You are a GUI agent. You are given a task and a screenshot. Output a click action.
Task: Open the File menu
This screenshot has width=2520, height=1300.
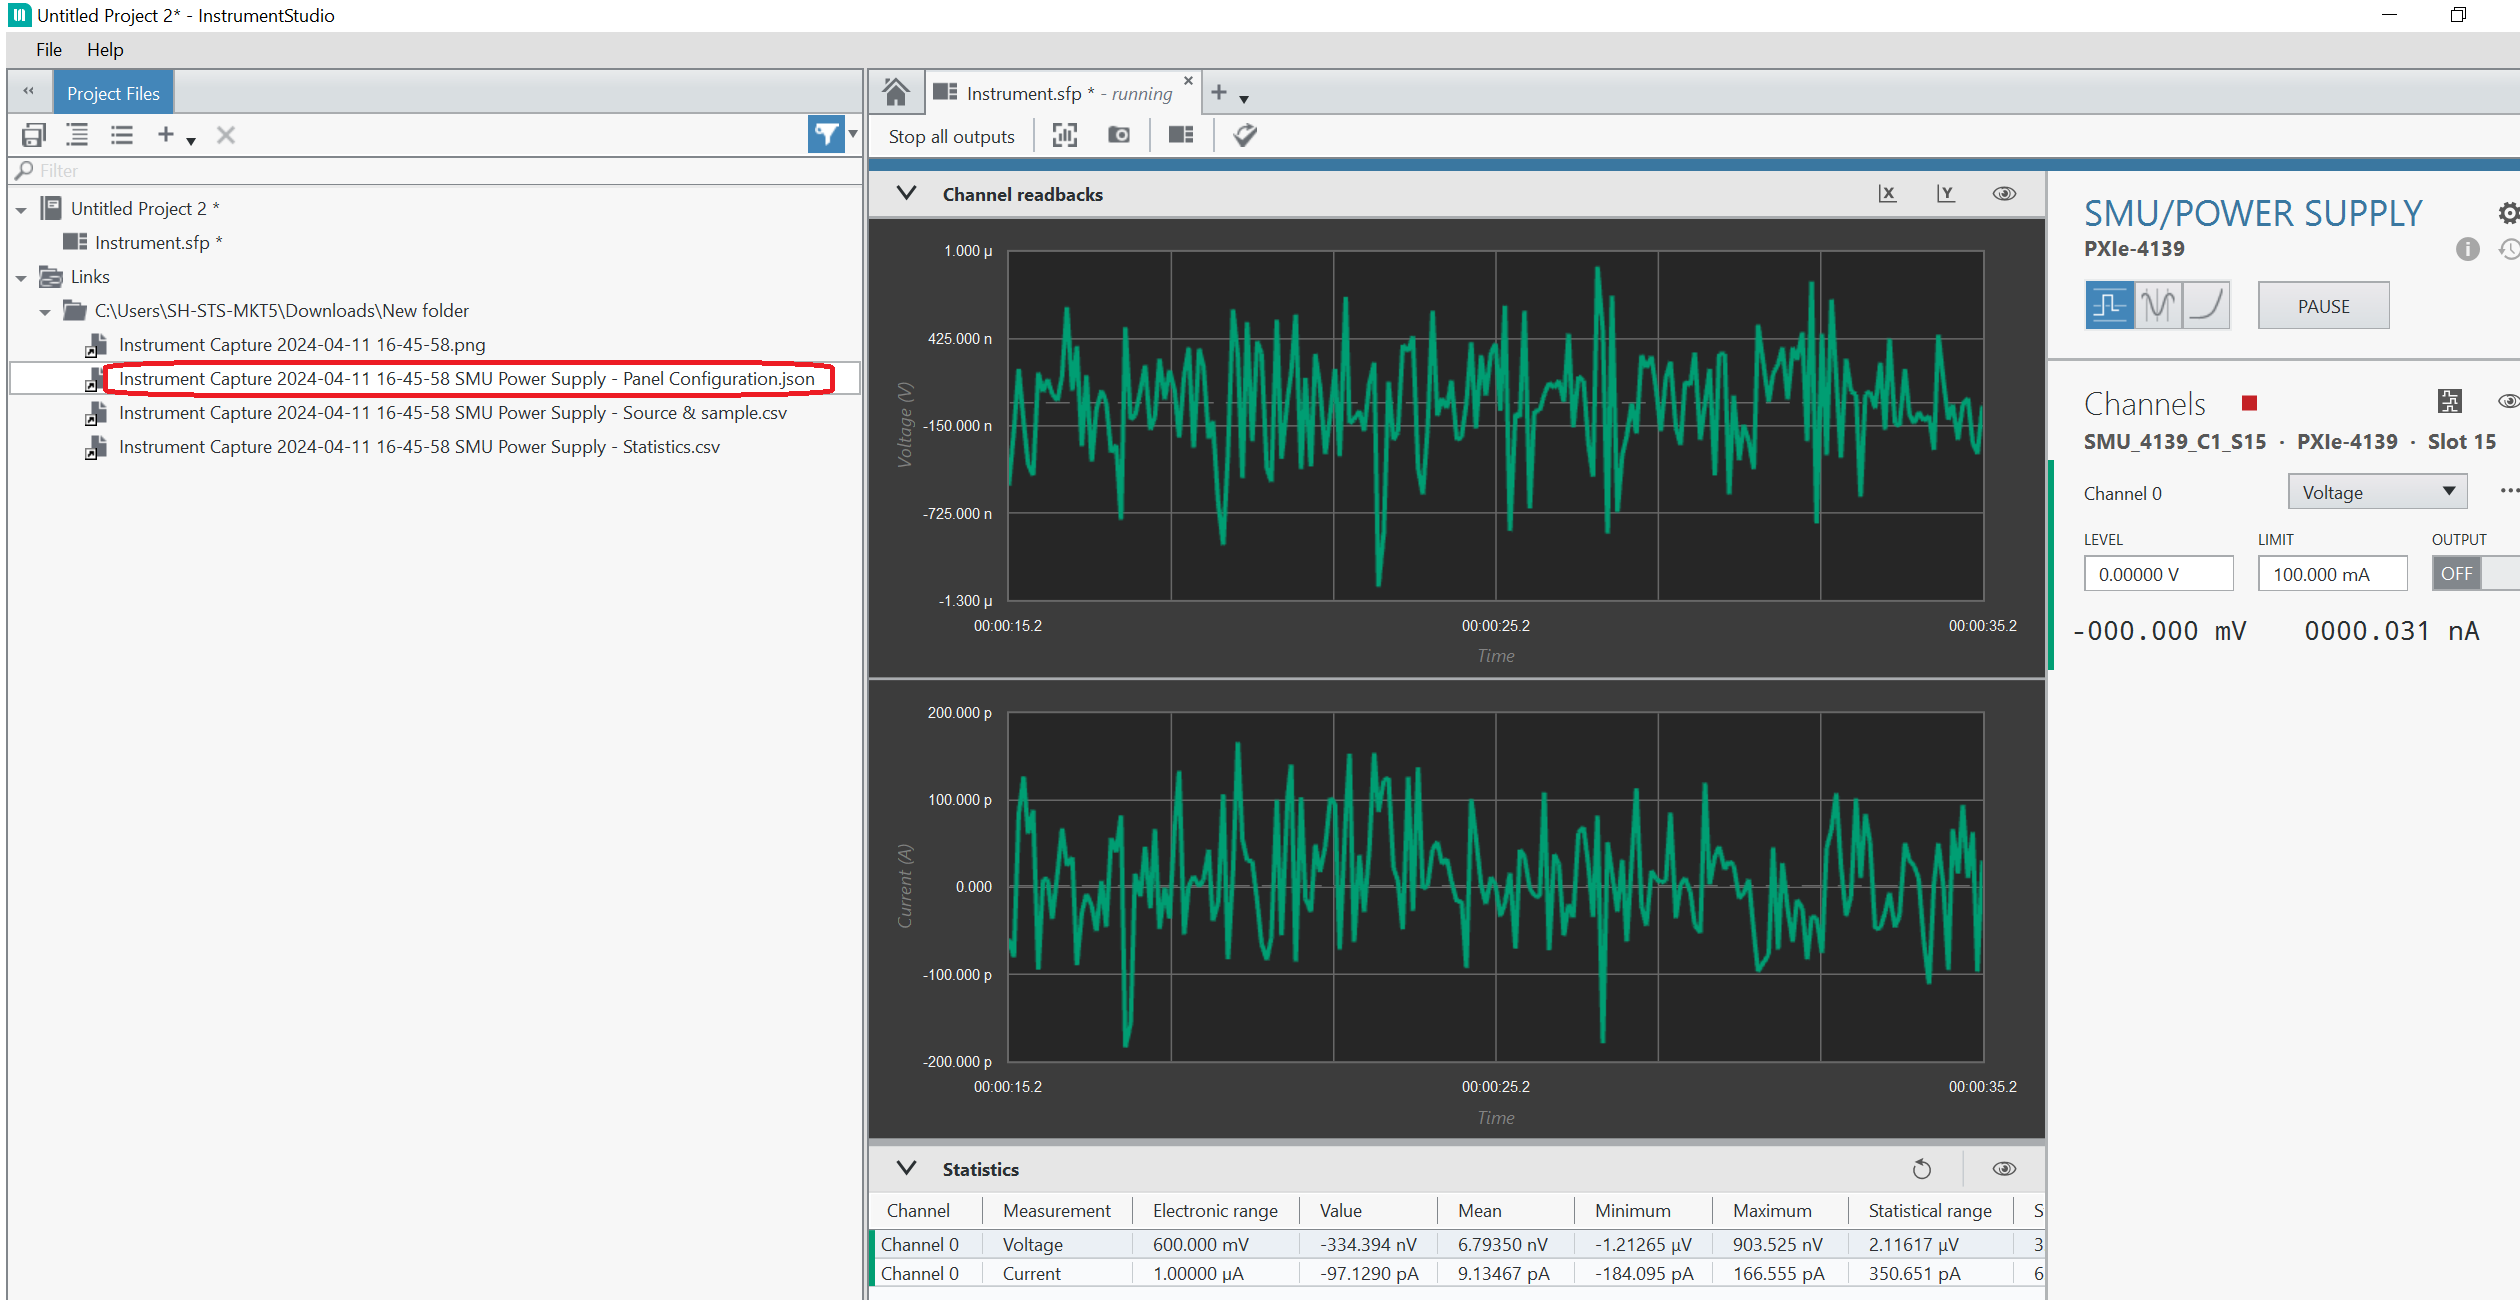49,50
